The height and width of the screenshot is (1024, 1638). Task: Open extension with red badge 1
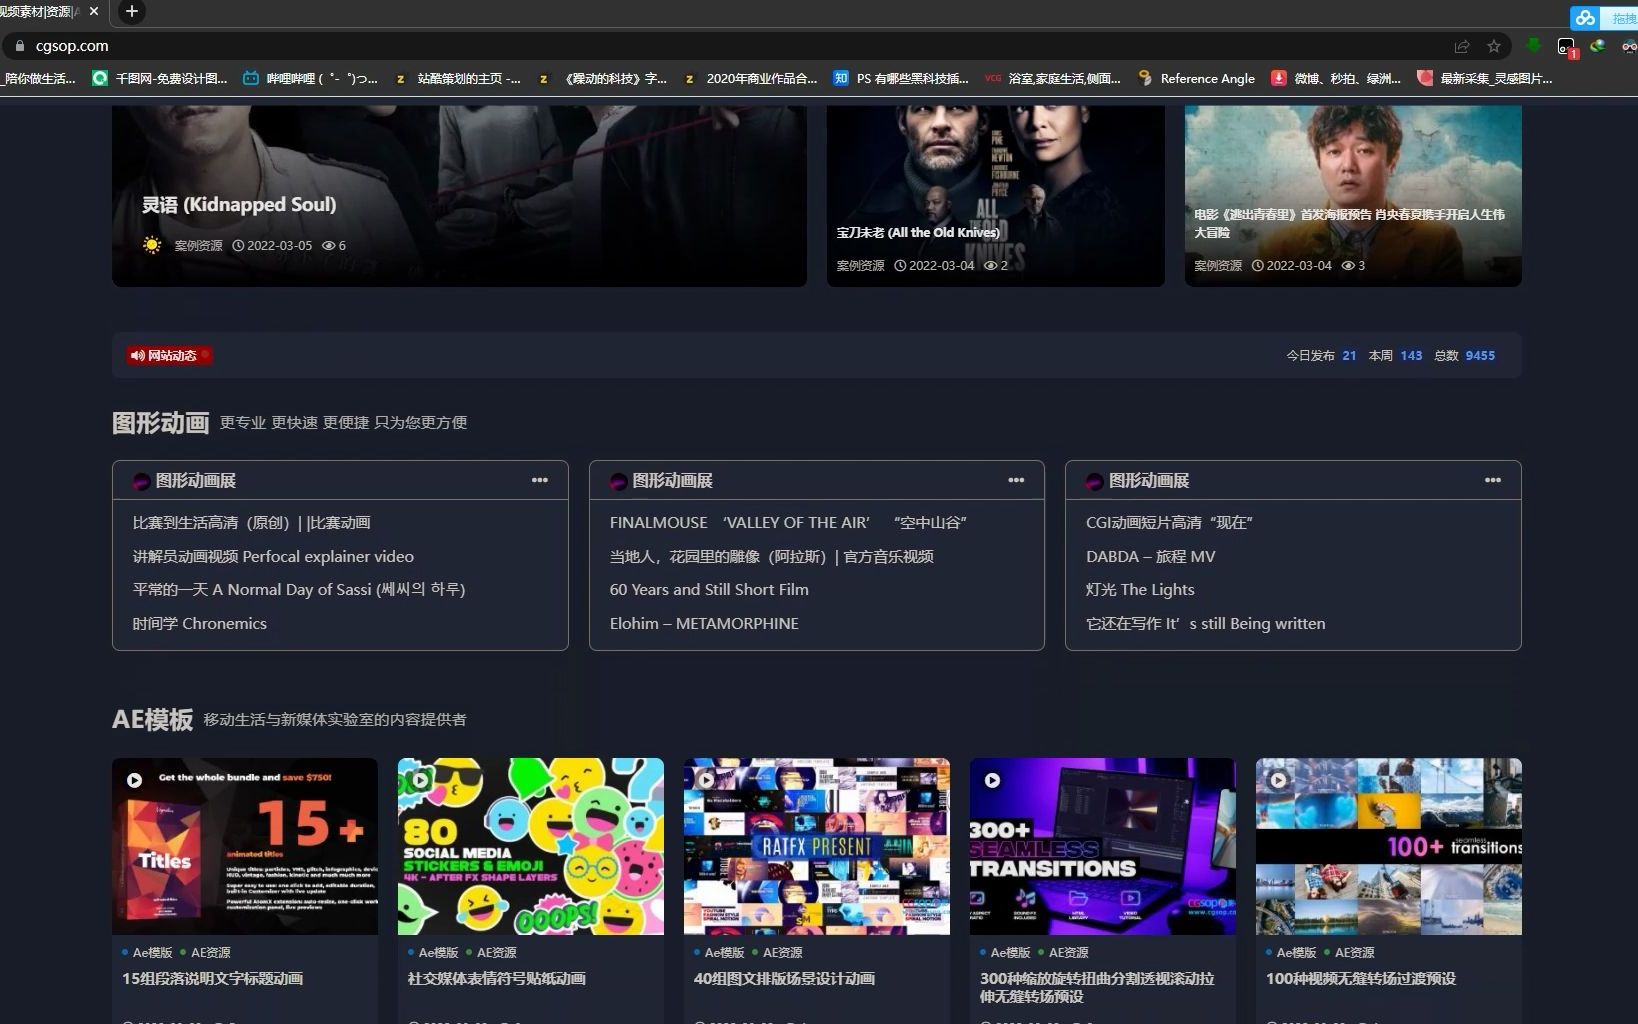[1566, 47]
